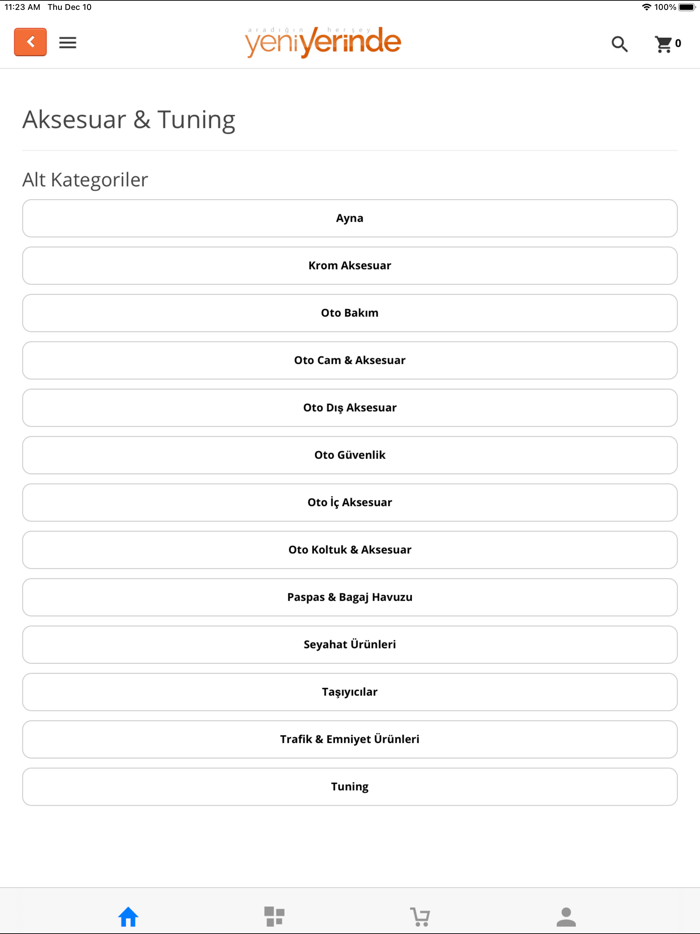Image resolution: width=700 pixels, height=934 pixels.
Task: Choose Seyahat Ürünleri subcategory
Action: point(350,644)
